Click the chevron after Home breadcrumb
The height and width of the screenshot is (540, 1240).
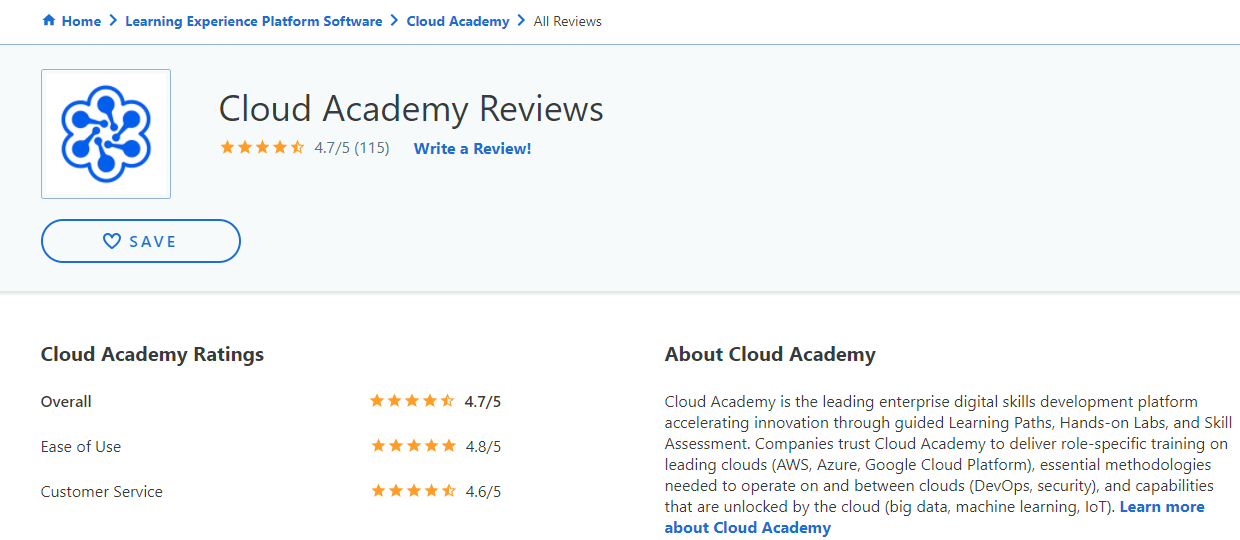click(113, 21)
